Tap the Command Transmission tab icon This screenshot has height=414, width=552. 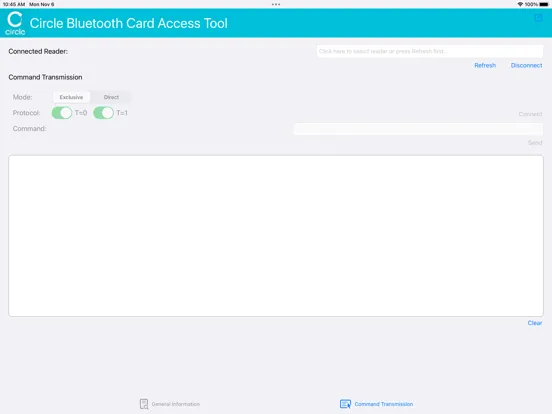click(x=345, y=404)
